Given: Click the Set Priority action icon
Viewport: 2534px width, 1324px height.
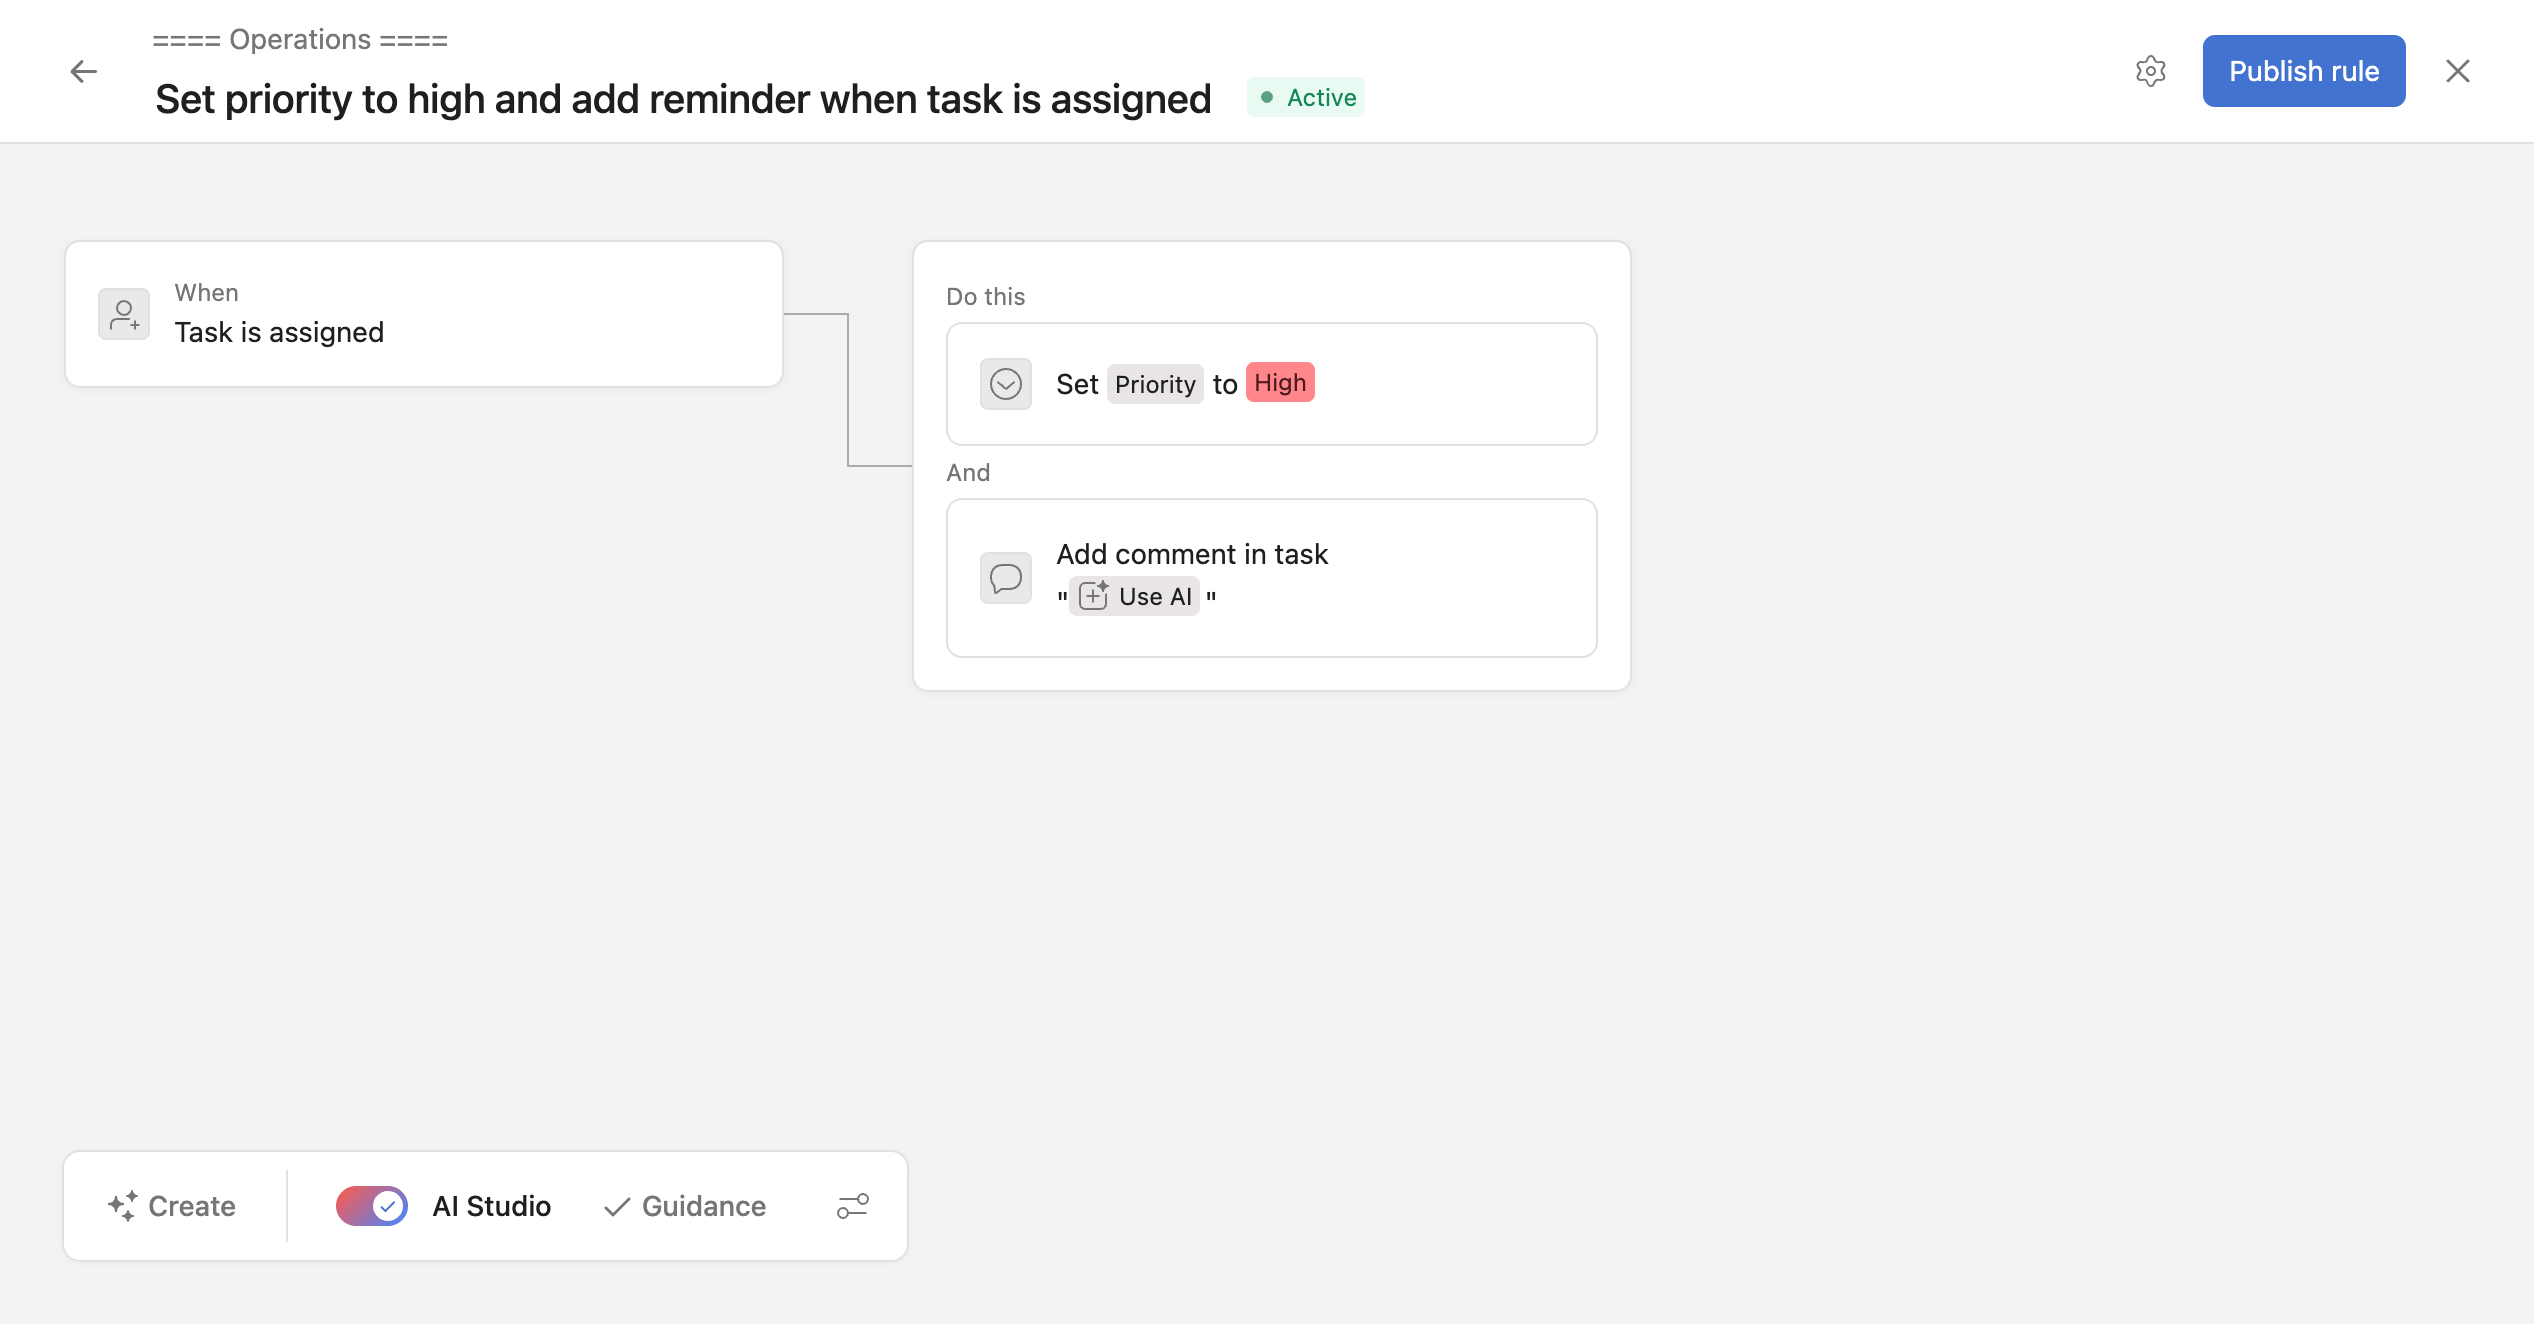Looking at the screenshot, I should (x=1005, y=384).
